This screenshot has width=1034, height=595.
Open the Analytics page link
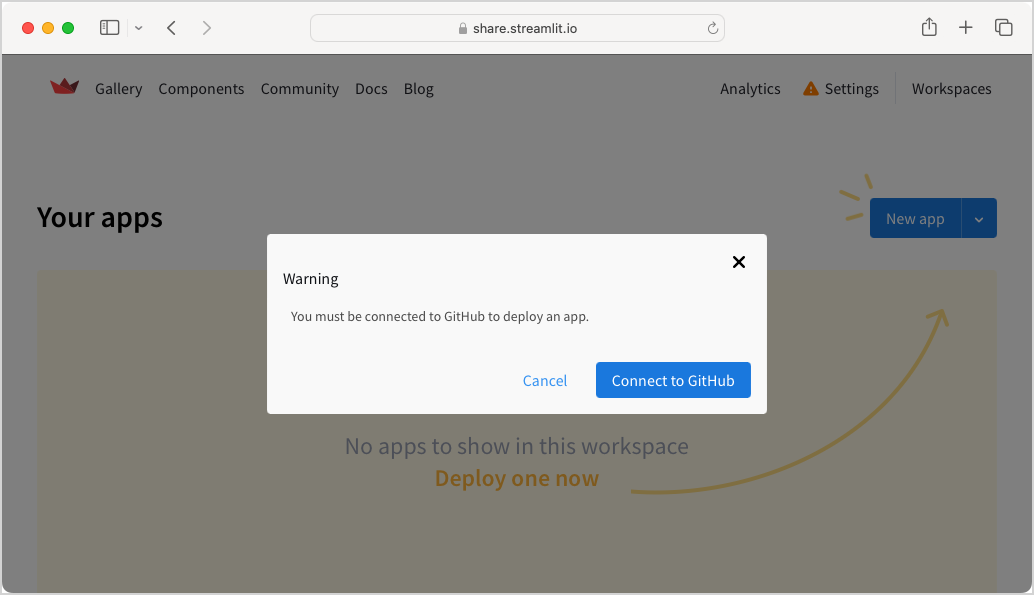pyautogui.click(x=750, y=89)
